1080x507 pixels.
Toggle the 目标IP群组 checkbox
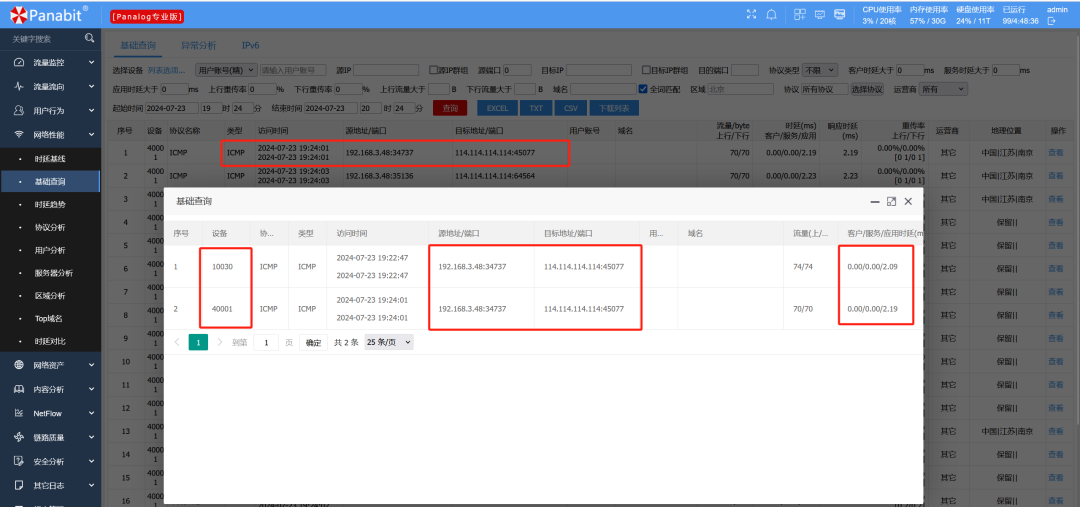pos(646,70)
